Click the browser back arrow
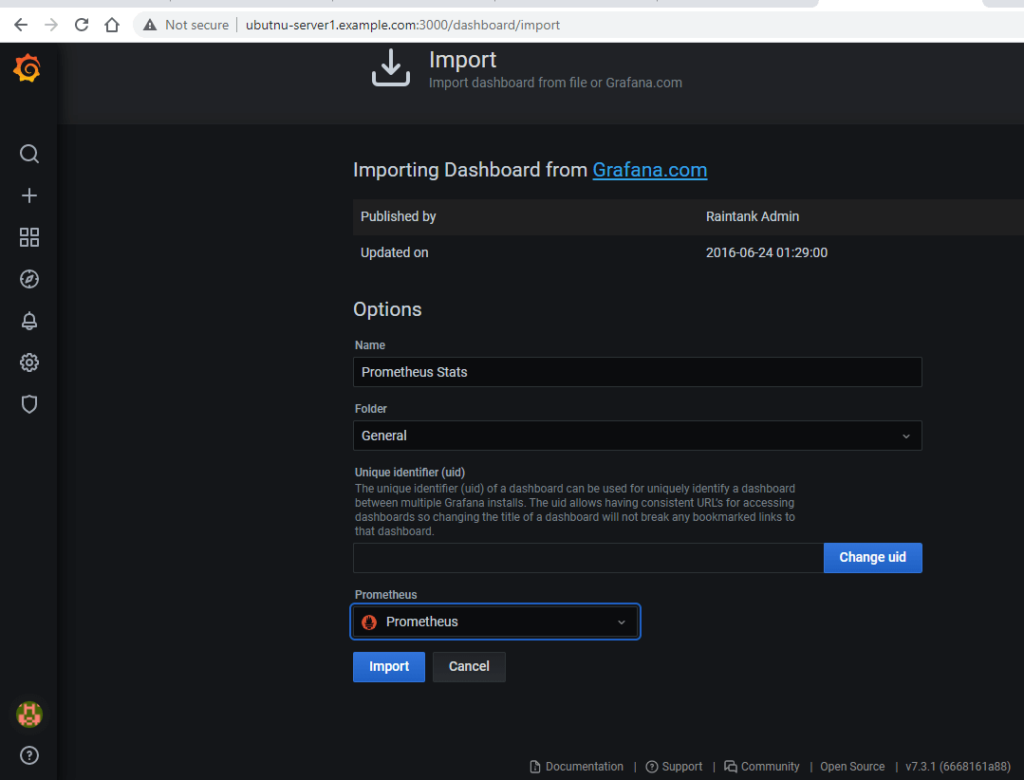 point(21,25)
